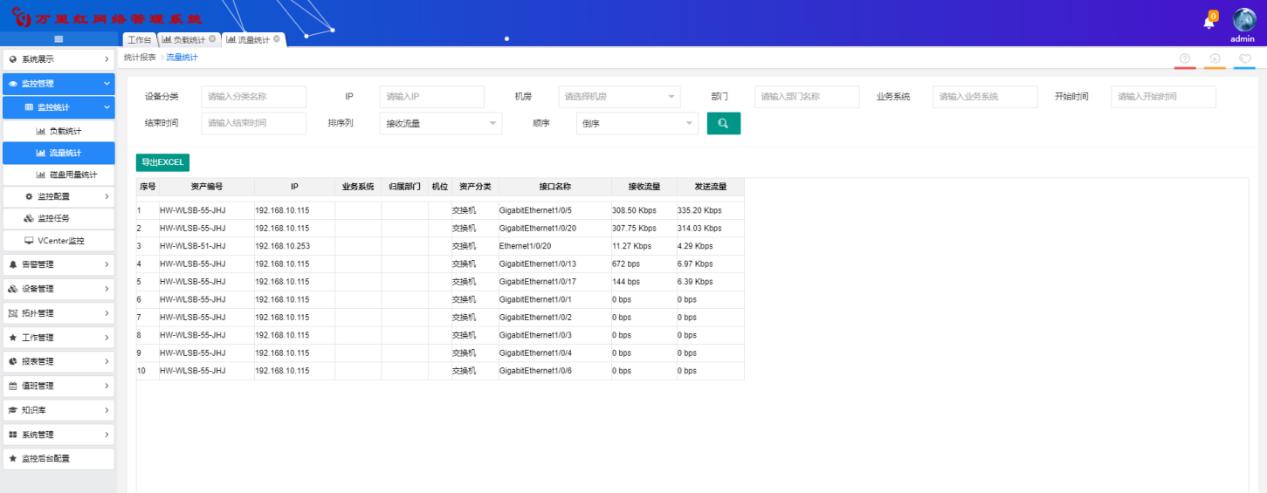This screenshot has height=493, width=1267.
Task: Open 磁盘用量统计 in the sidebar
Action: coord(58,175)
